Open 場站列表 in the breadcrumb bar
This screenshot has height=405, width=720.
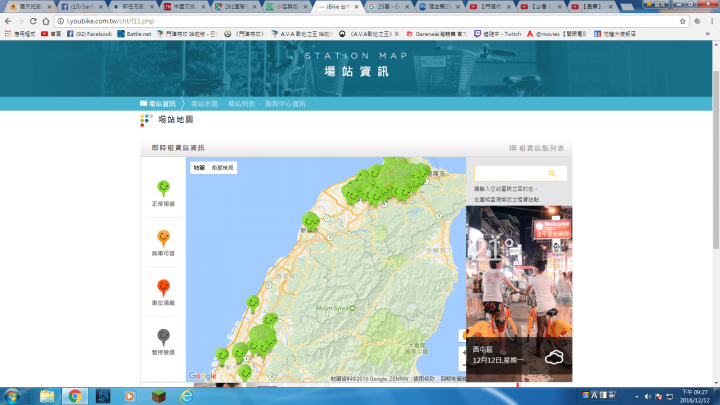tap(242, 104)
